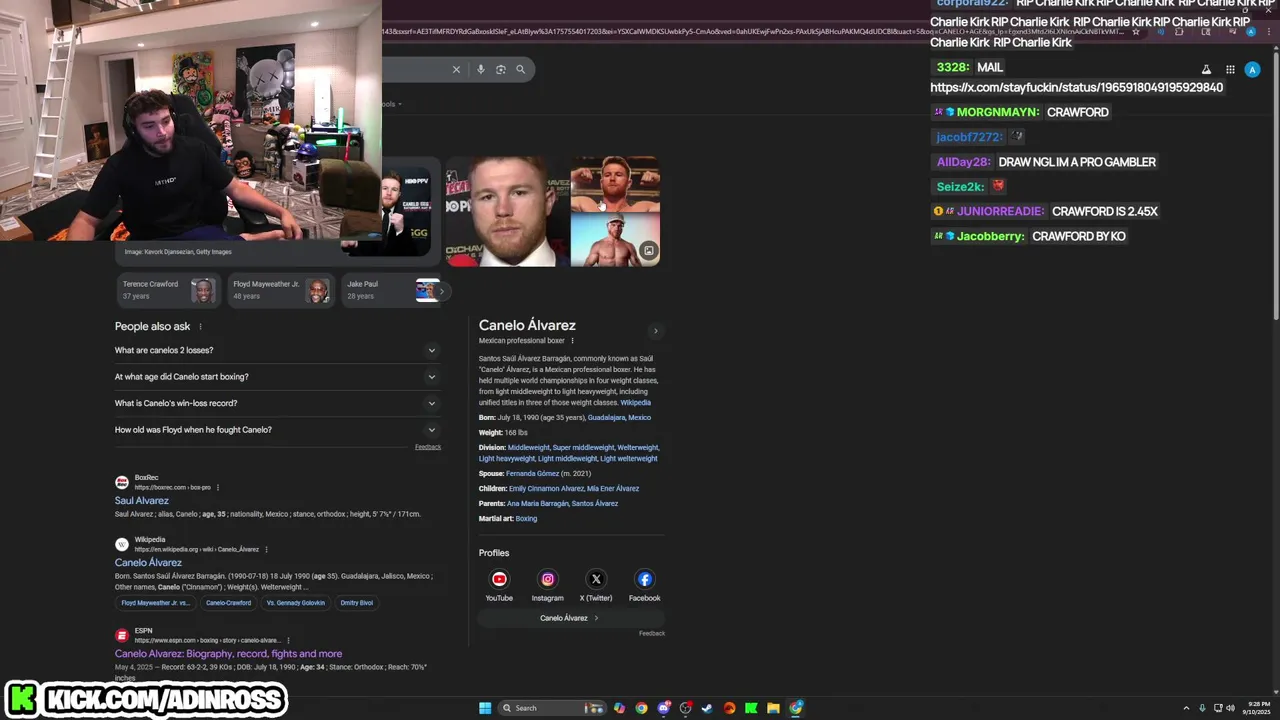This screenshot has width=1280, height=720.
Task: Open knowledge panel more options dots
Action: (572, 341)
